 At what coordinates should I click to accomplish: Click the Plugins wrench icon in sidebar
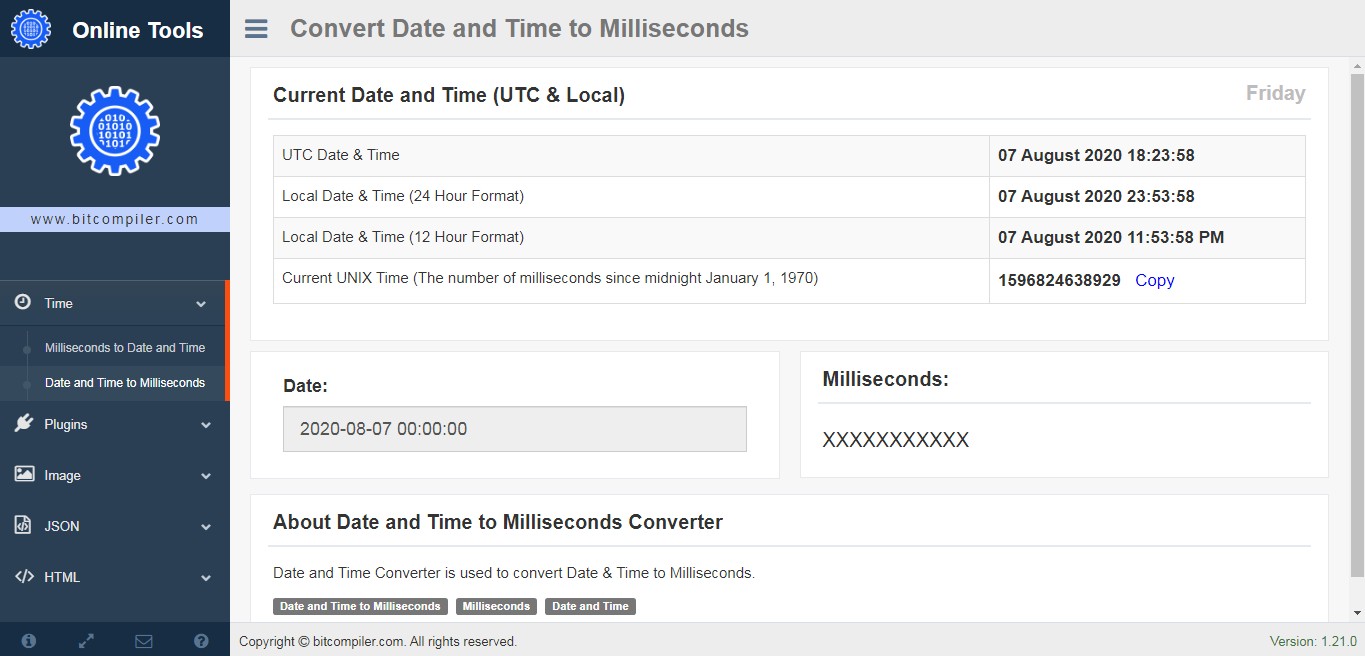[24, 424]
